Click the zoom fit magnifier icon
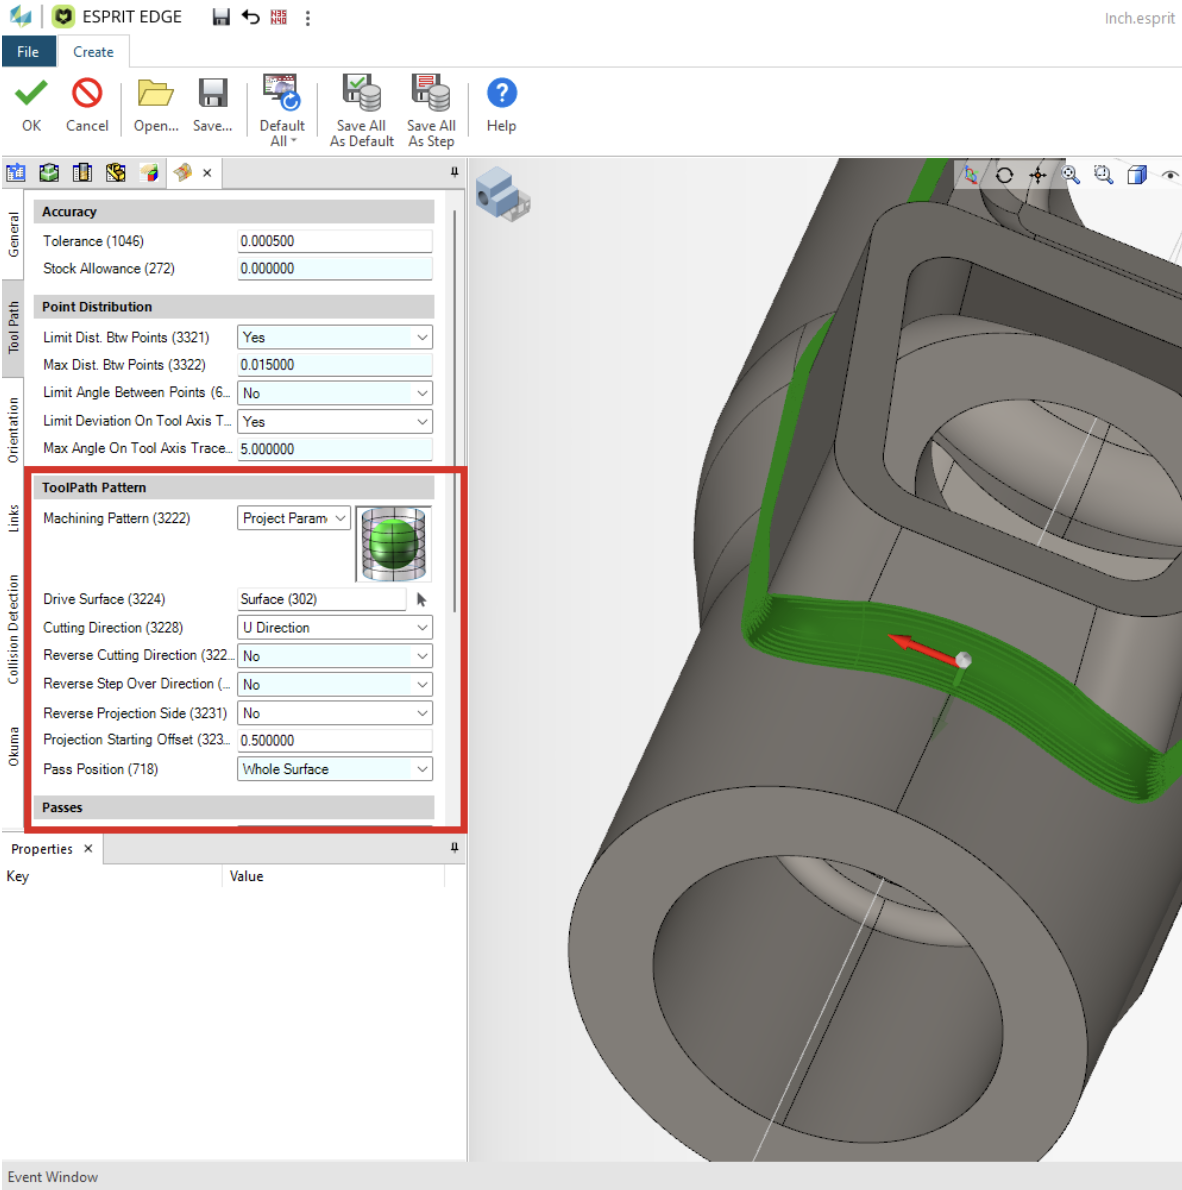The image size is (1182, 1190). pos(1071,175)
